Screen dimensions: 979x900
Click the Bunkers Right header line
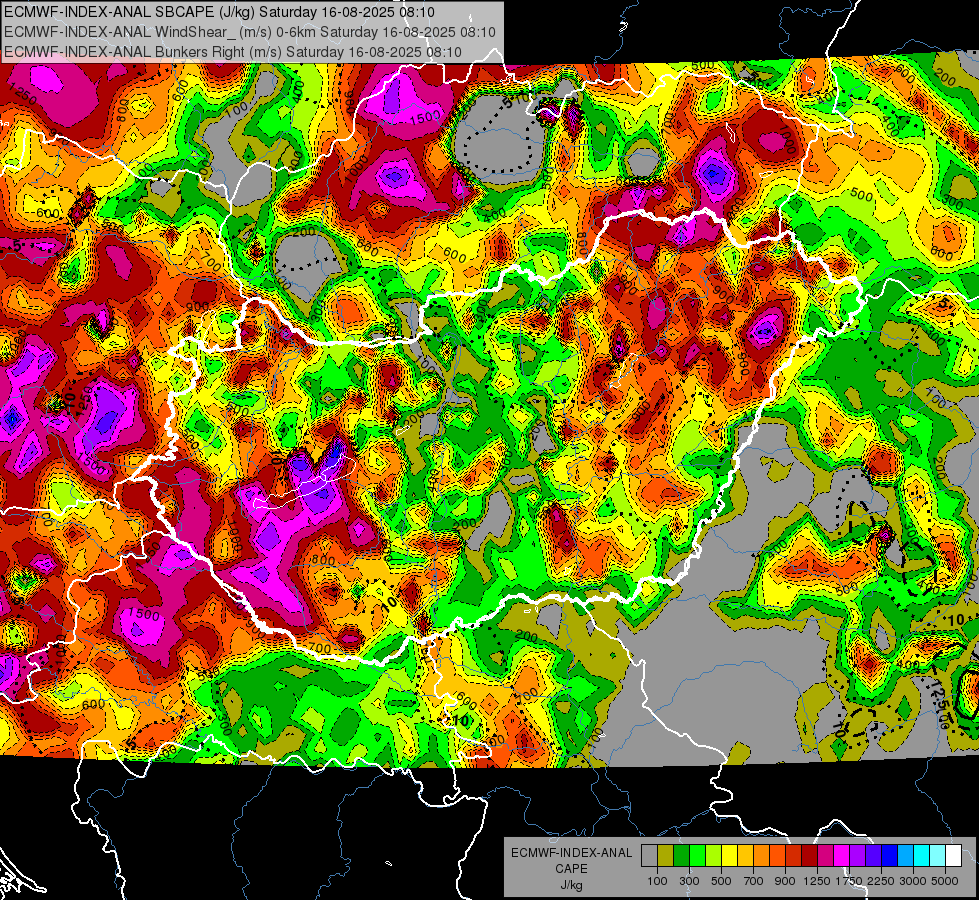coord(233,52)
